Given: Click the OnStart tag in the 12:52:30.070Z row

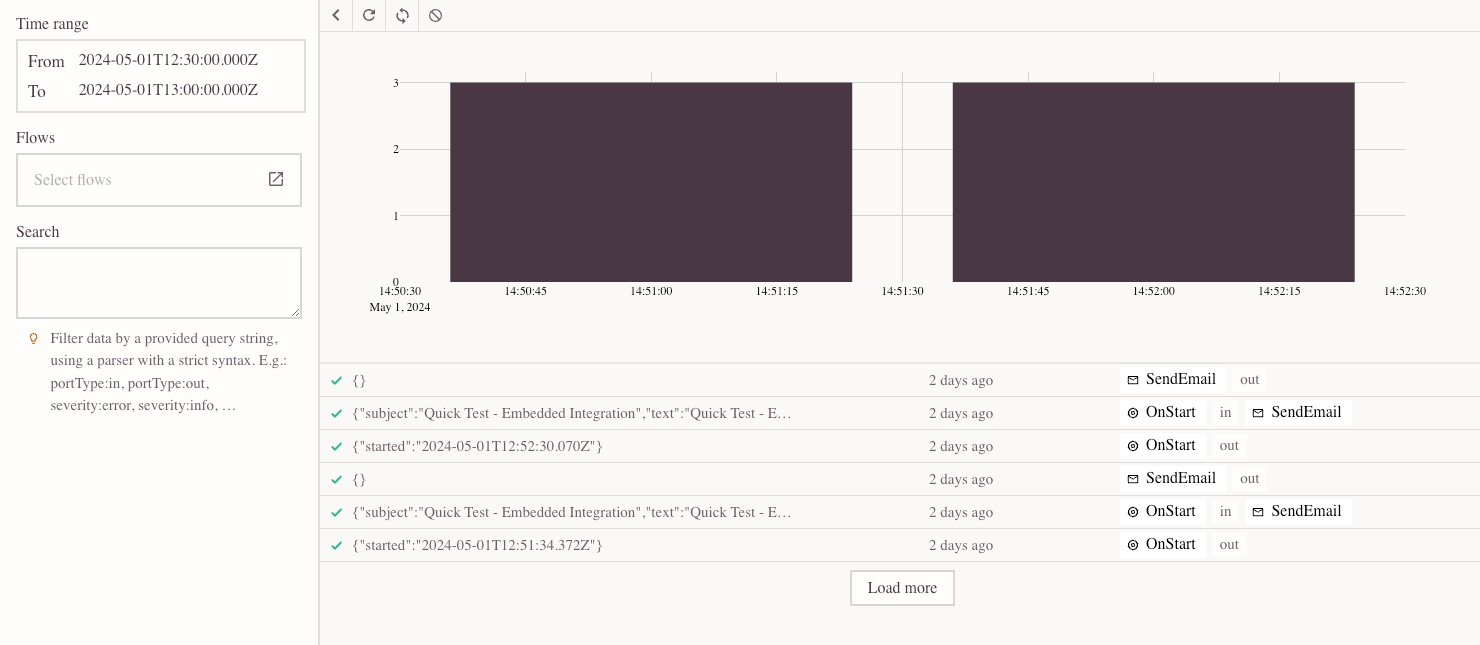Looking at the screenshot, I should pos(1162,446).
